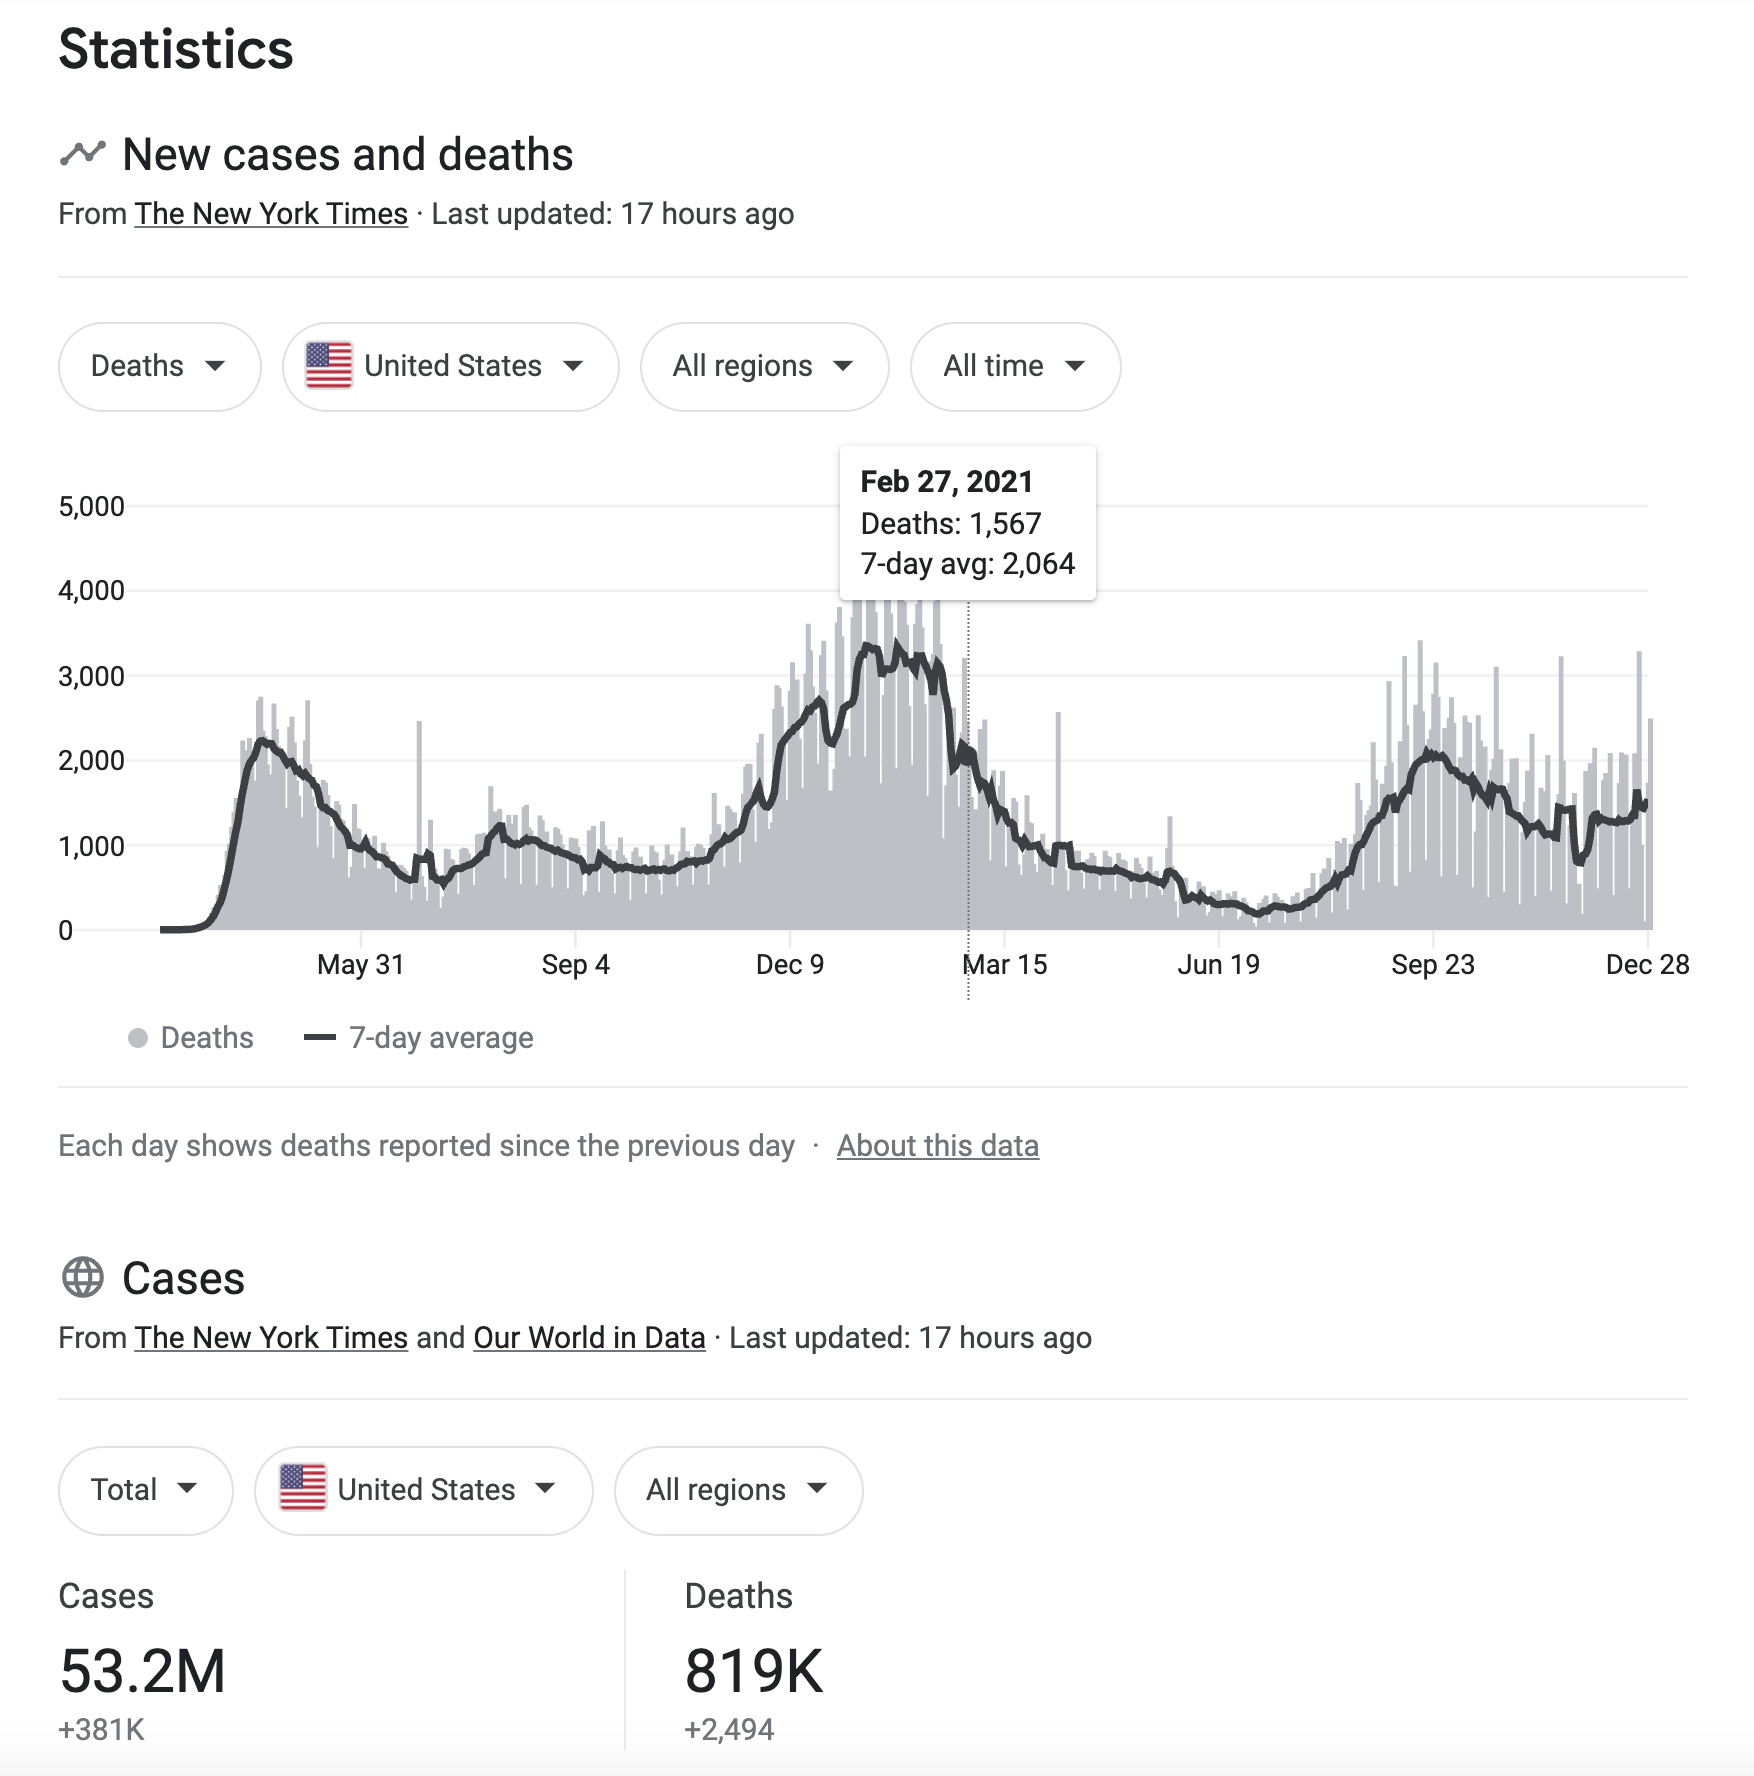Open the About this data link
The width and height of the screenshot is (1754, 1776).
[937, 1146]
